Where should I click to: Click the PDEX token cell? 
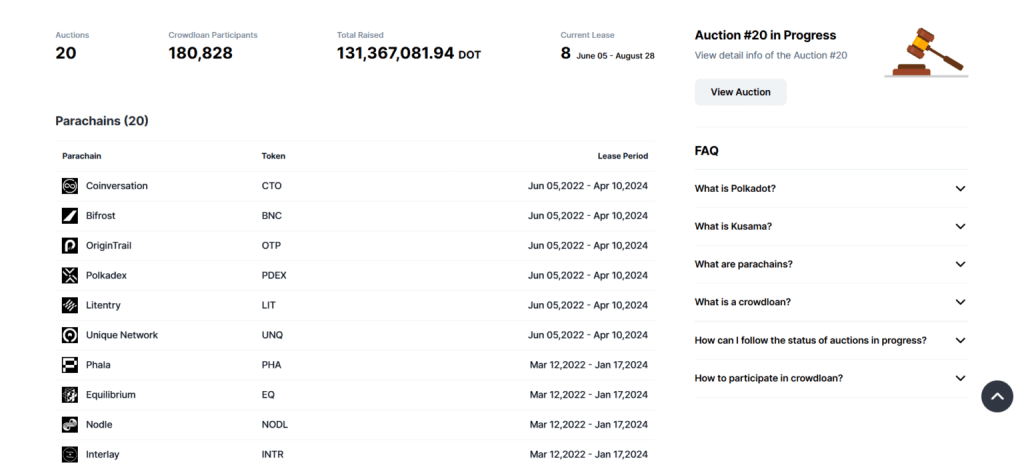tap(274, 276)
